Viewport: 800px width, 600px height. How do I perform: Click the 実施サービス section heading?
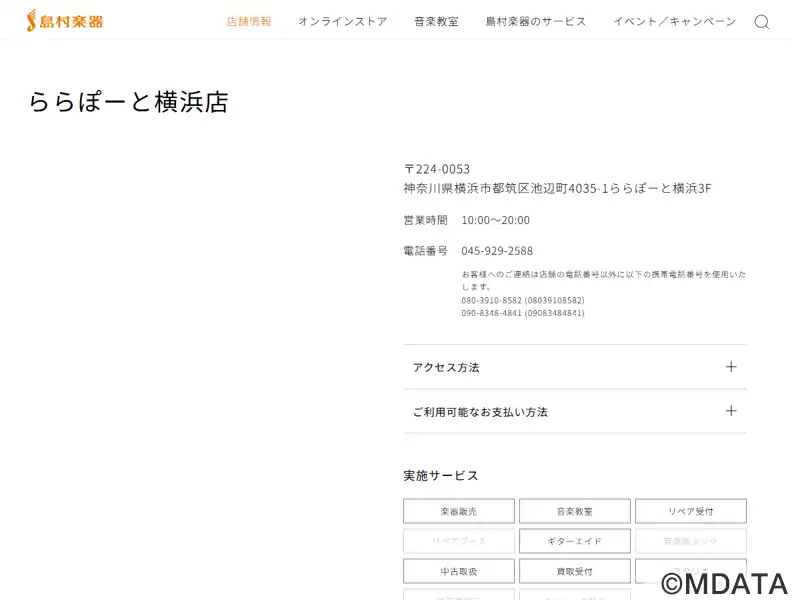[x=441, y=476]
